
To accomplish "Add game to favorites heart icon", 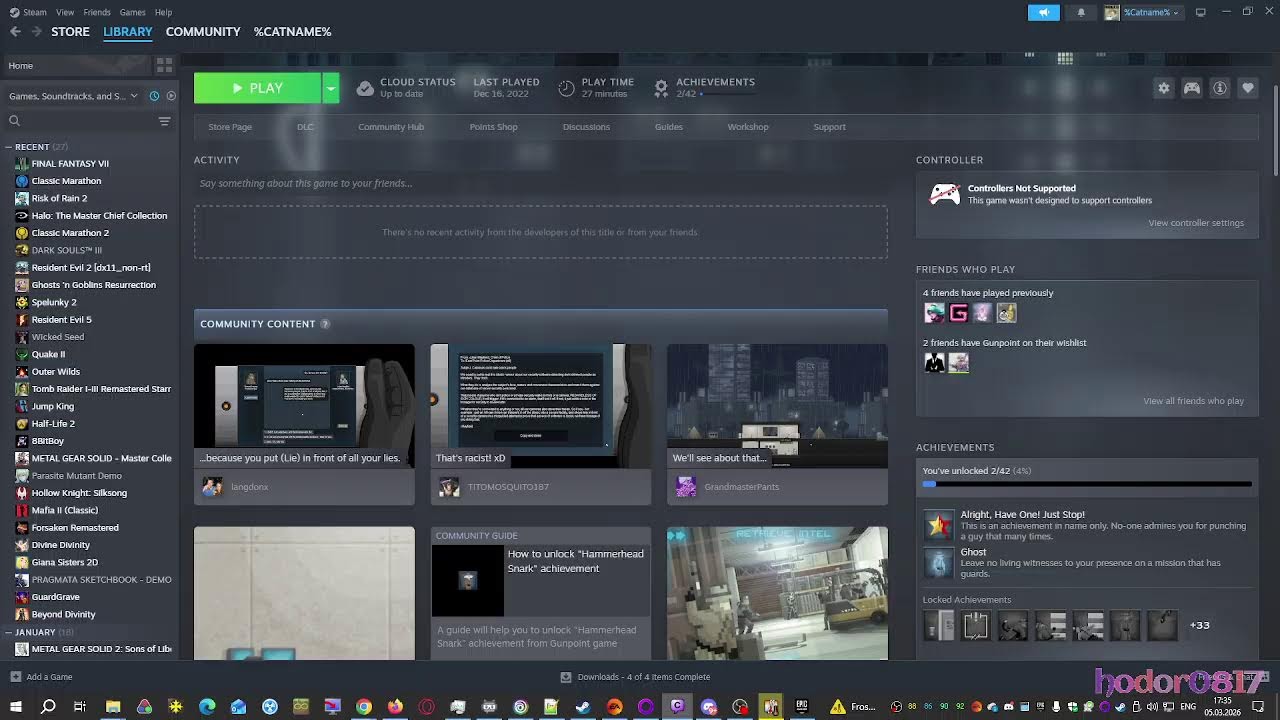I will (1248, 88).
